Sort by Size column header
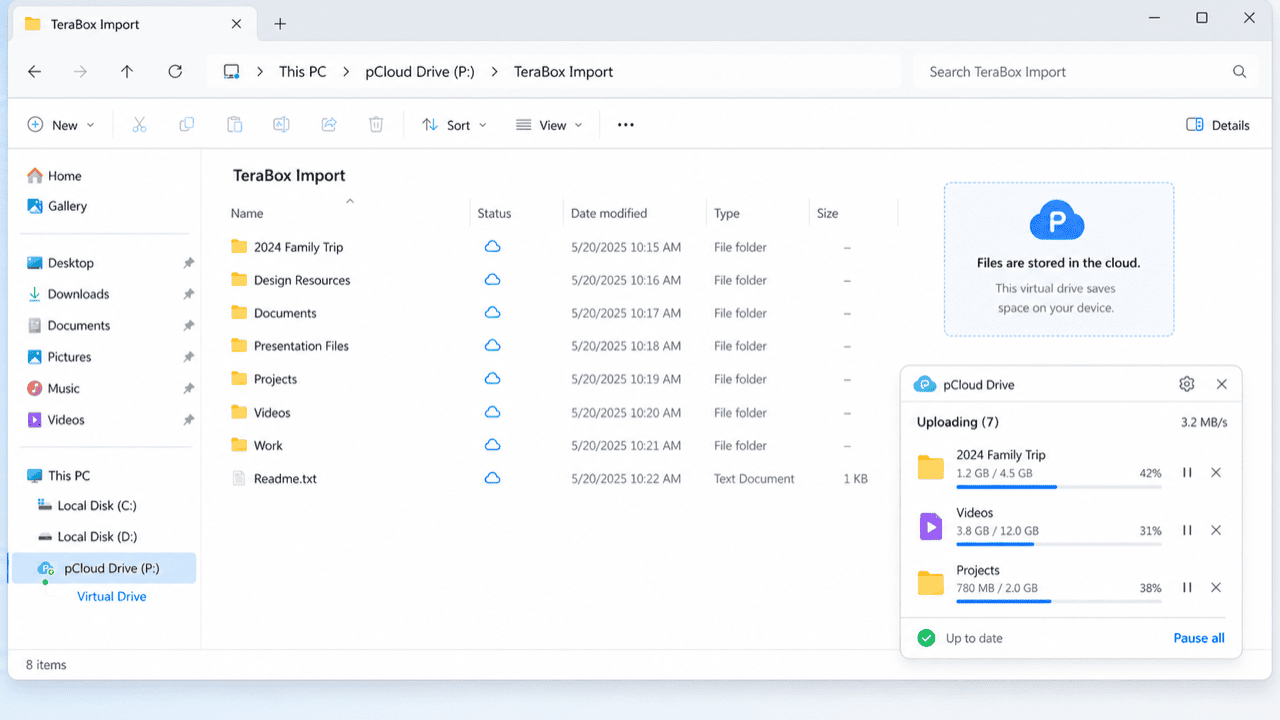 (827, 213)
